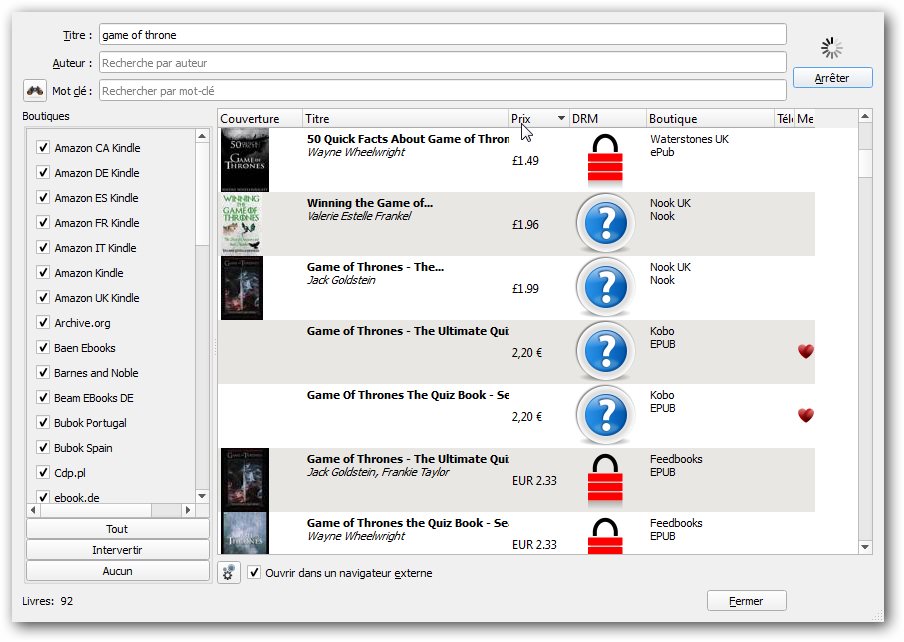
Task: Click the Titre column header
Action: tap(405, 119)
